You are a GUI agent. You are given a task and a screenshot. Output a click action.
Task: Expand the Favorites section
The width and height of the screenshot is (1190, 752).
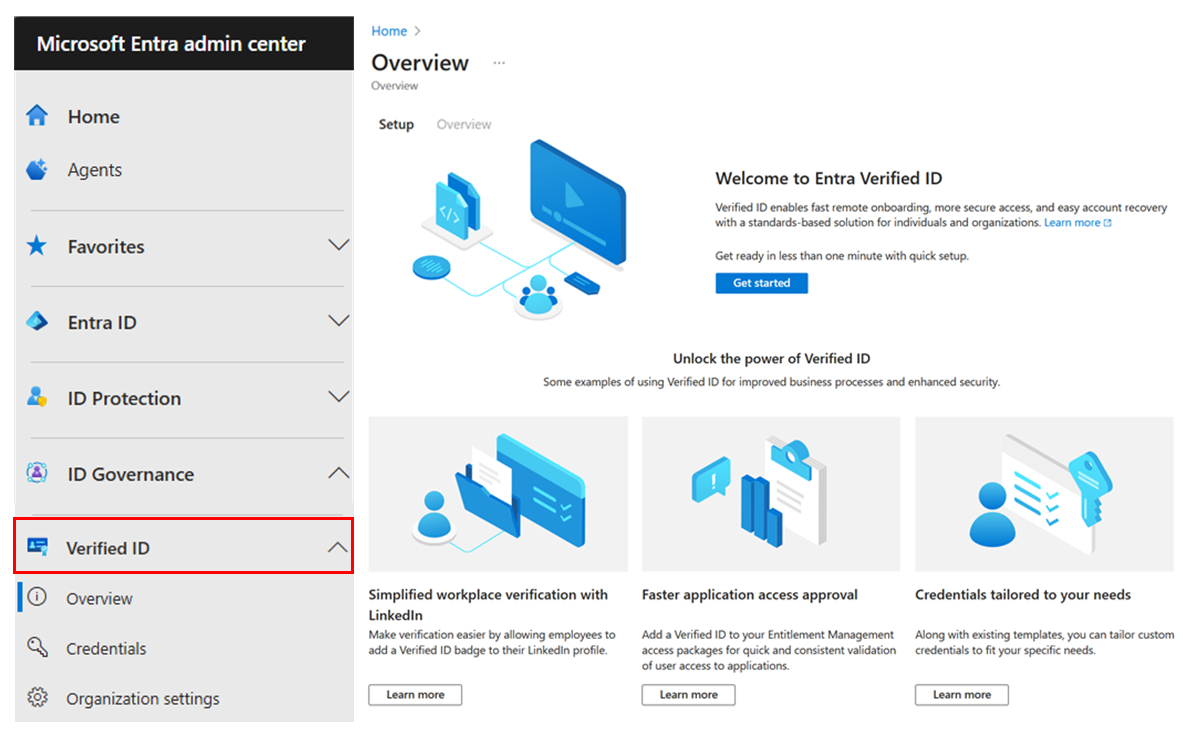pos(339,246)
